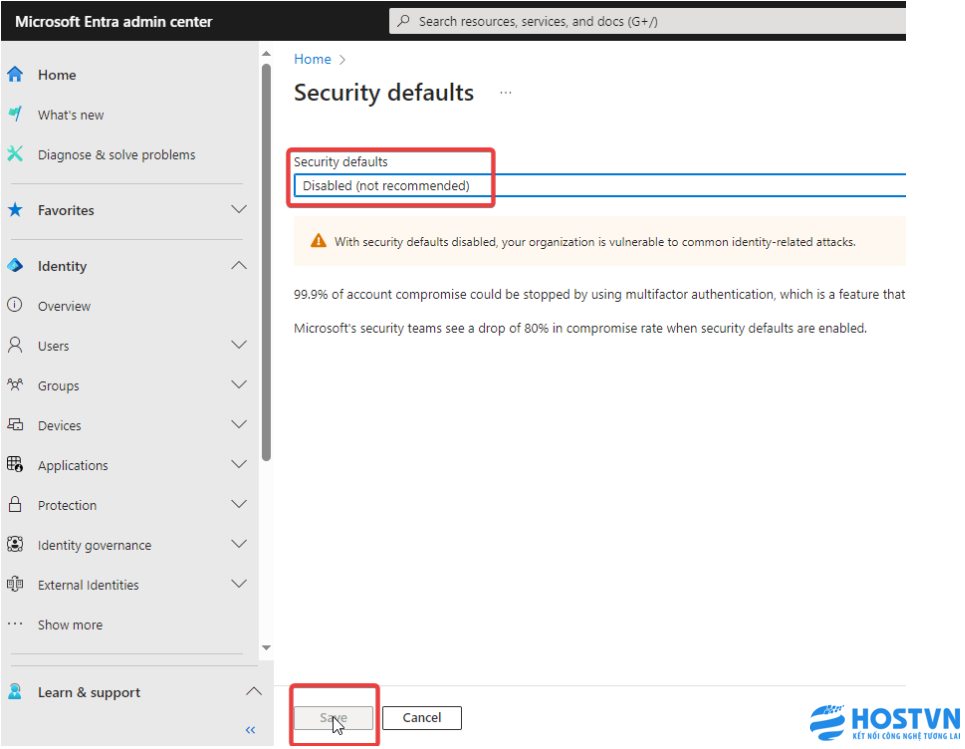Open the more options ellipsis beside the title
The width and height of the screenshot is (965, 749).
[506, 92]
